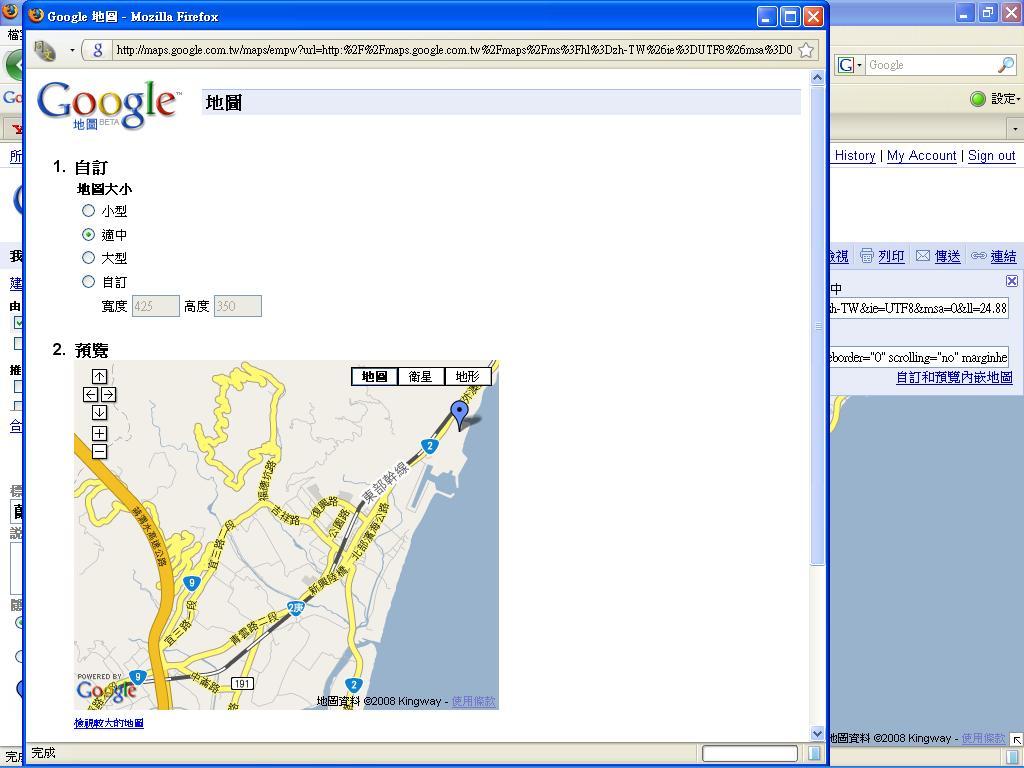
Task: Click the scrollbar down arrow in popup
Action: [x=818, y=733]
